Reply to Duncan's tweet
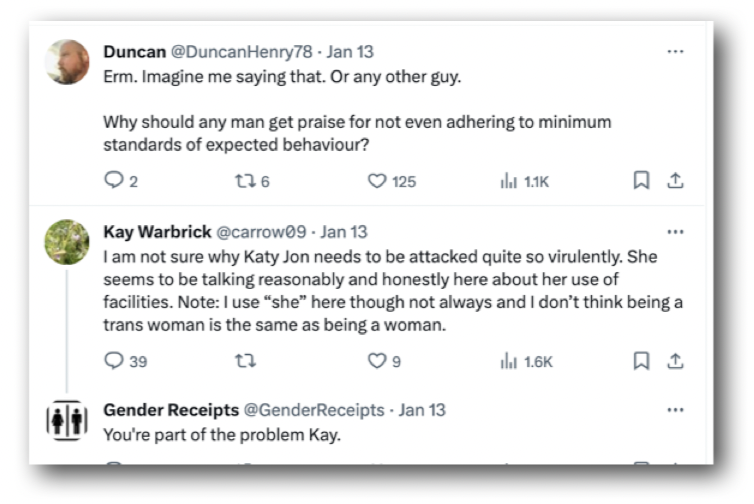Viewport: 754px width, 504px height. (113, 181)
